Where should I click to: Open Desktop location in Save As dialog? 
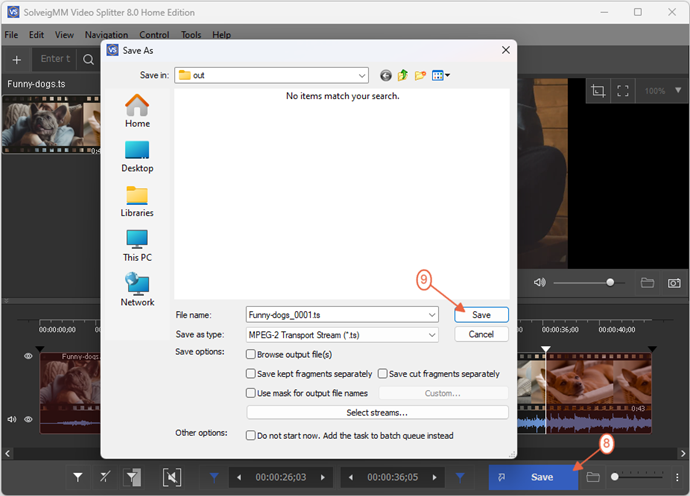(x=137, y=157)
